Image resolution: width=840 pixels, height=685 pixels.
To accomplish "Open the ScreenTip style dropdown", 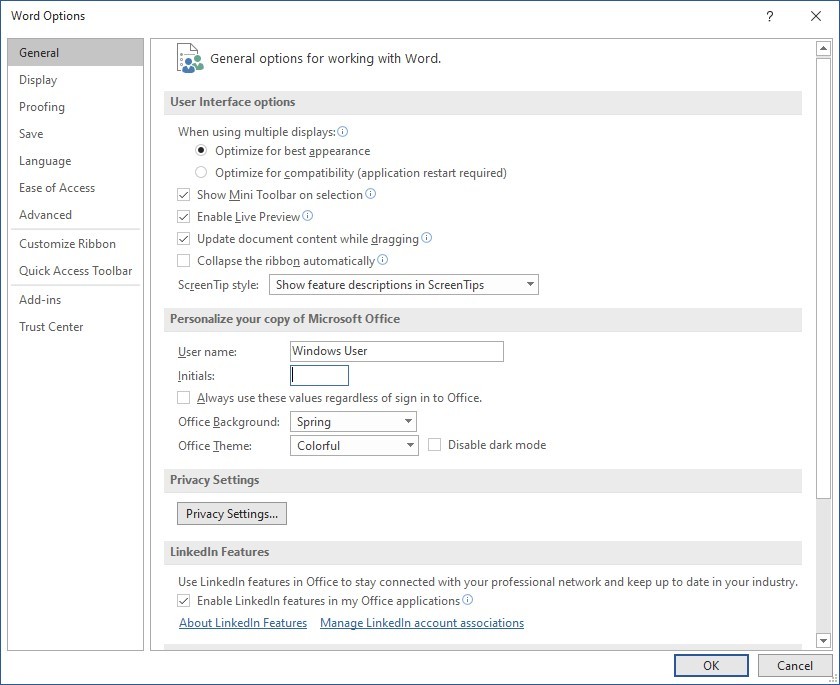I will (x=404, y=284).
